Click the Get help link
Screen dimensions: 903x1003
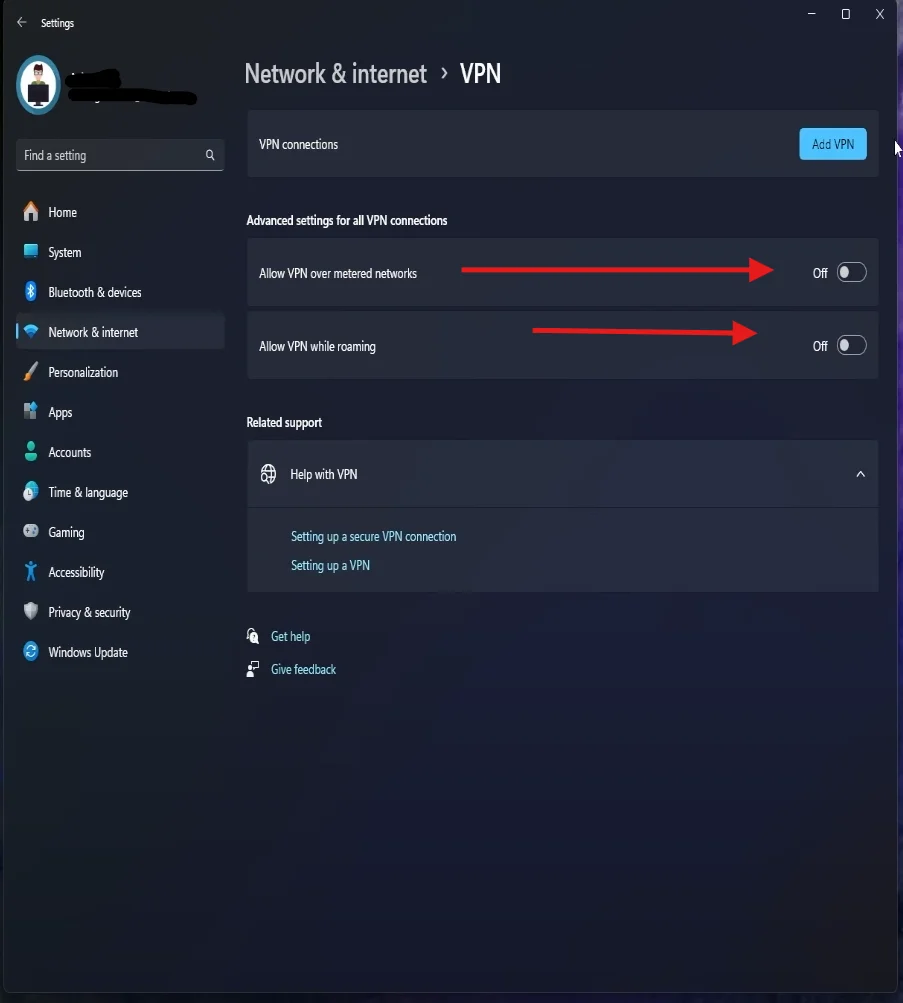coord(290,636)
